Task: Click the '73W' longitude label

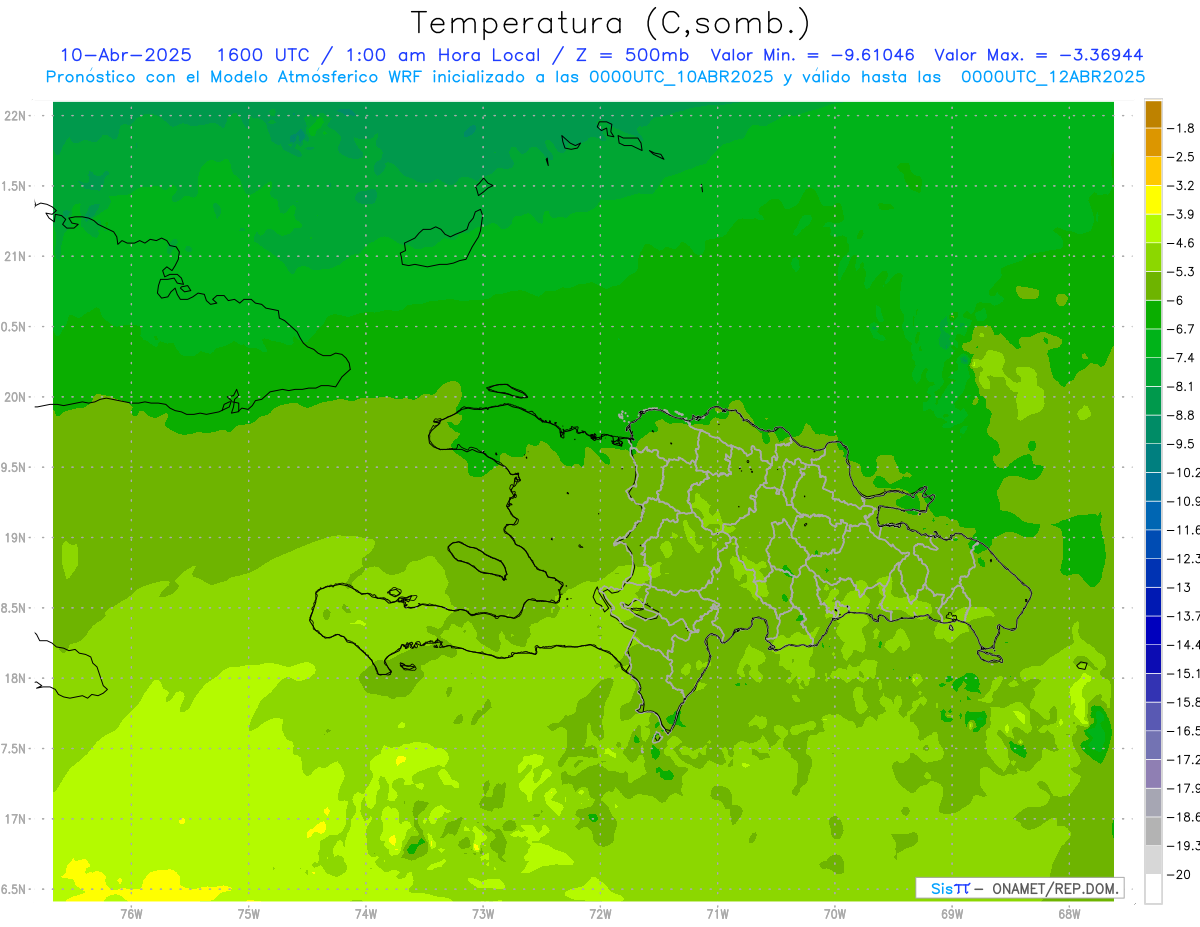Action: point(483,914)
